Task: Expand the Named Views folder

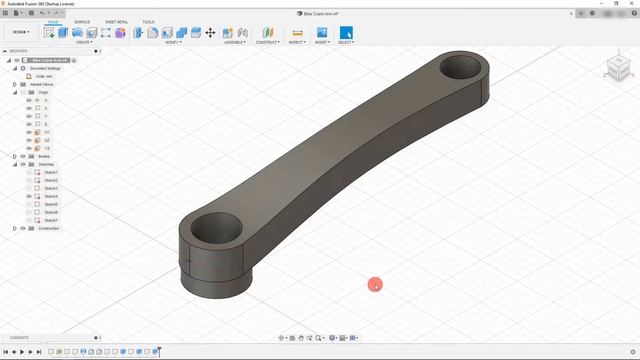Action: tap(15, 84)
